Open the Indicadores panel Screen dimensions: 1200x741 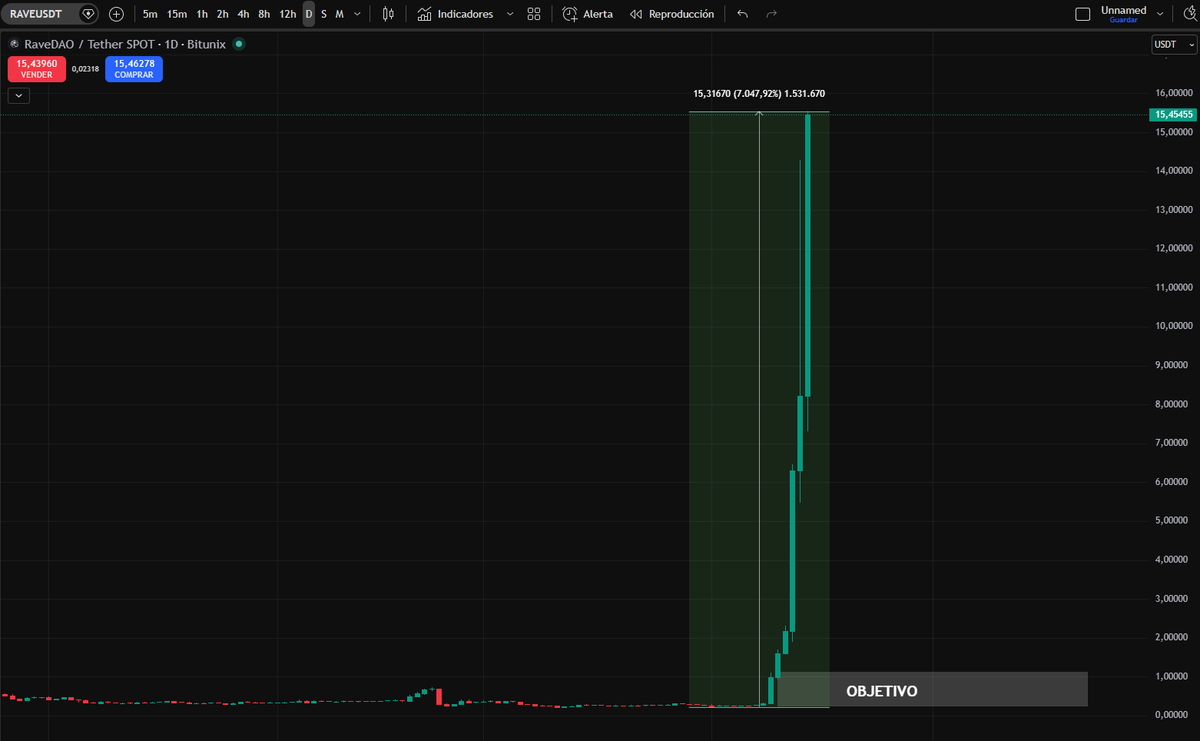455,14
